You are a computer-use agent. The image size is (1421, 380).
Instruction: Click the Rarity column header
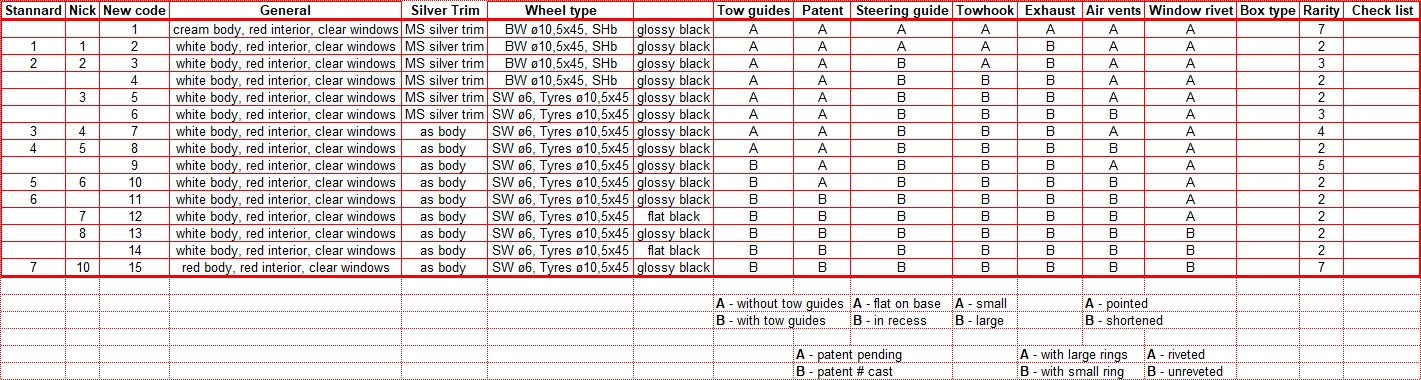(x=1322, y=10)
